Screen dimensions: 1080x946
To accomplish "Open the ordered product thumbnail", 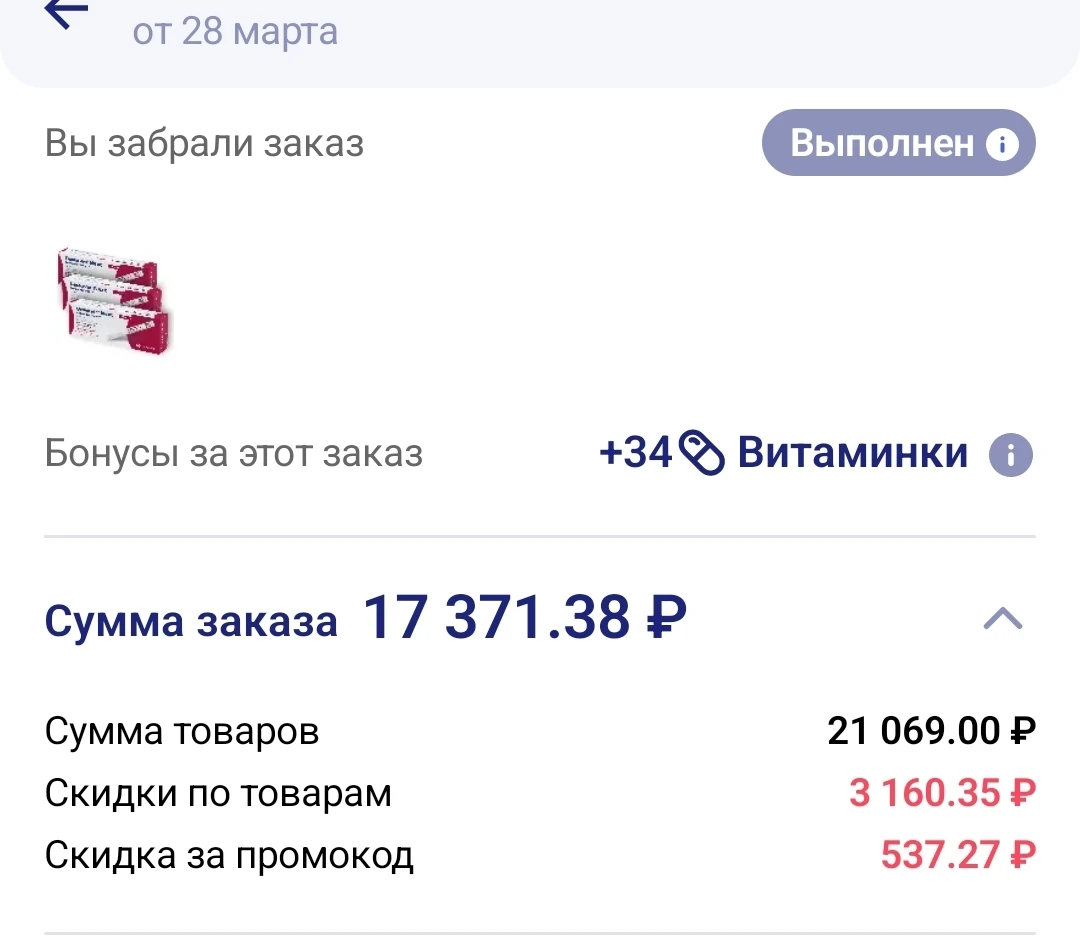I will click(x=112, y=298).
